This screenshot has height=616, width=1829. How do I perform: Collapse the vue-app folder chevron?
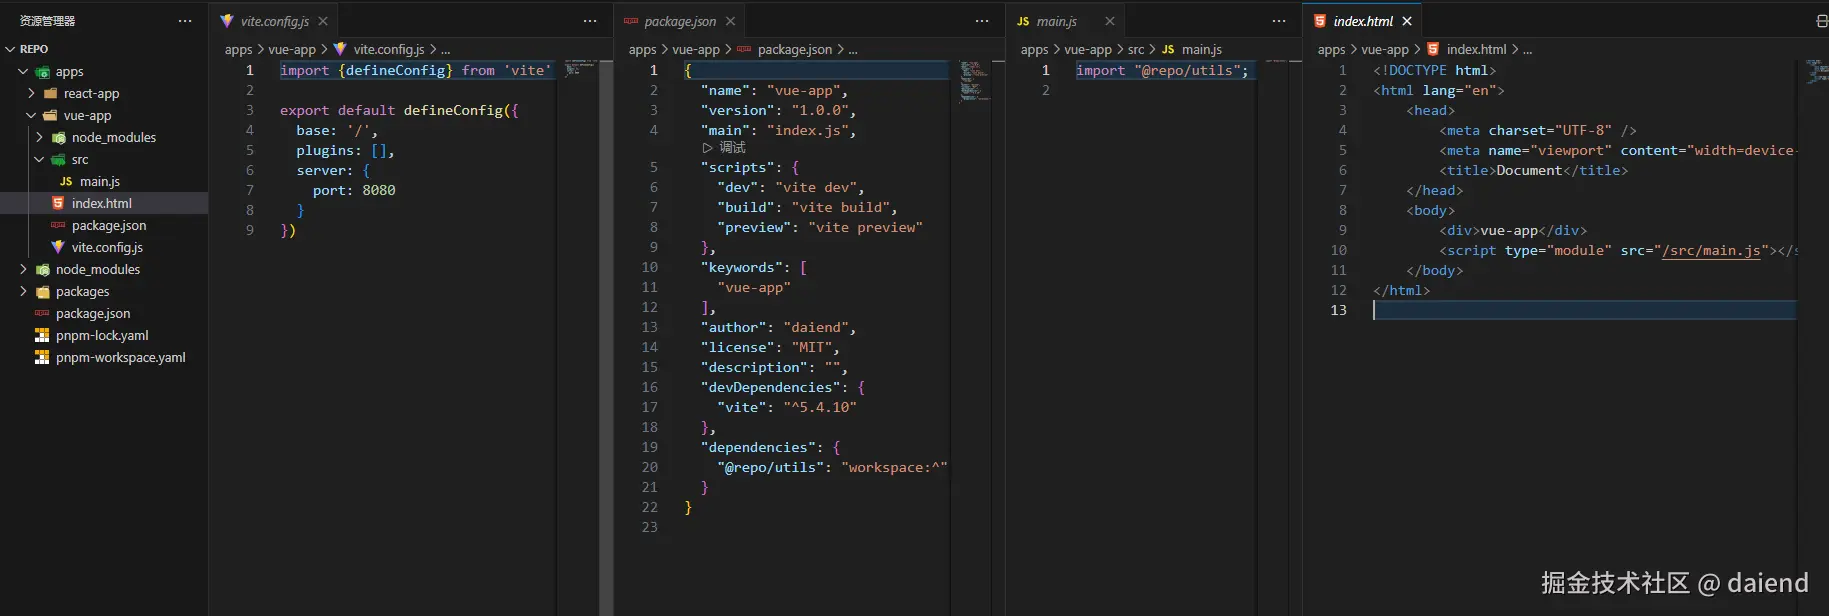coord(31,115)
